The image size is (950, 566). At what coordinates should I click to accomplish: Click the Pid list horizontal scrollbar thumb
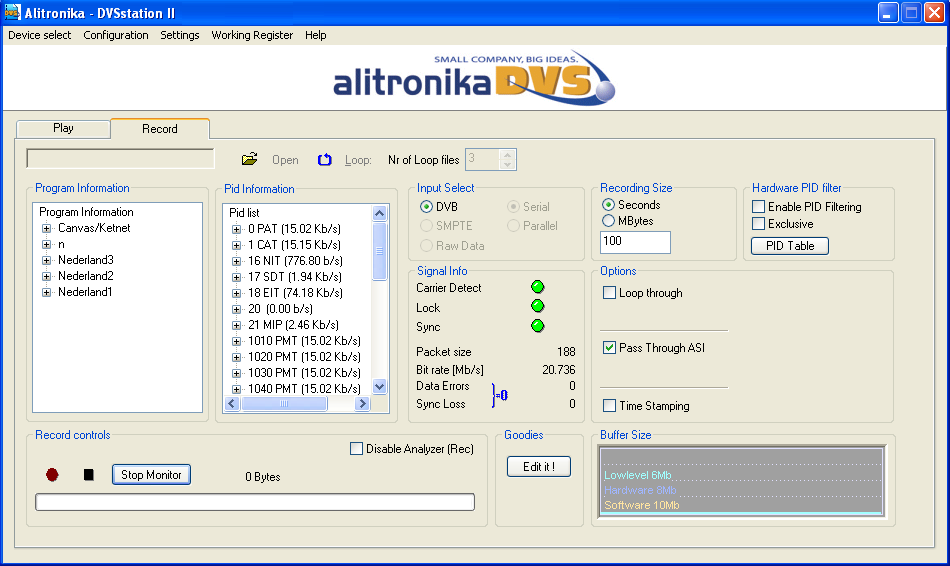(284, 404)
